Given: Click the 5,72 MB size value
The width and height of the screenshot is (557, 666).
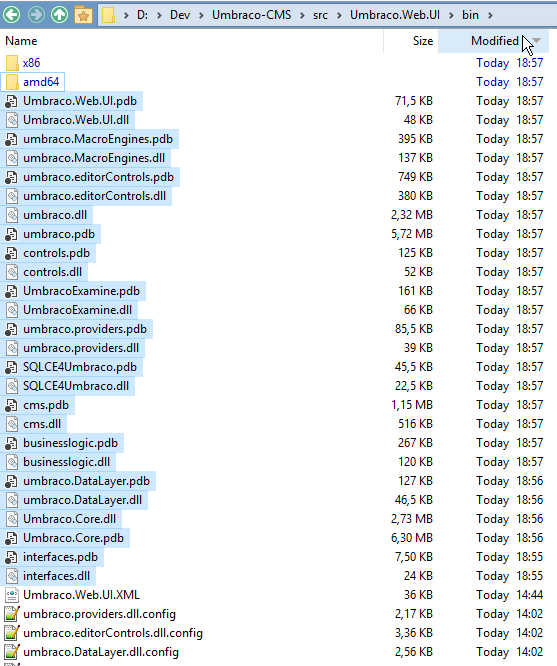Looking at the screenshot, I should coord(412,234).
